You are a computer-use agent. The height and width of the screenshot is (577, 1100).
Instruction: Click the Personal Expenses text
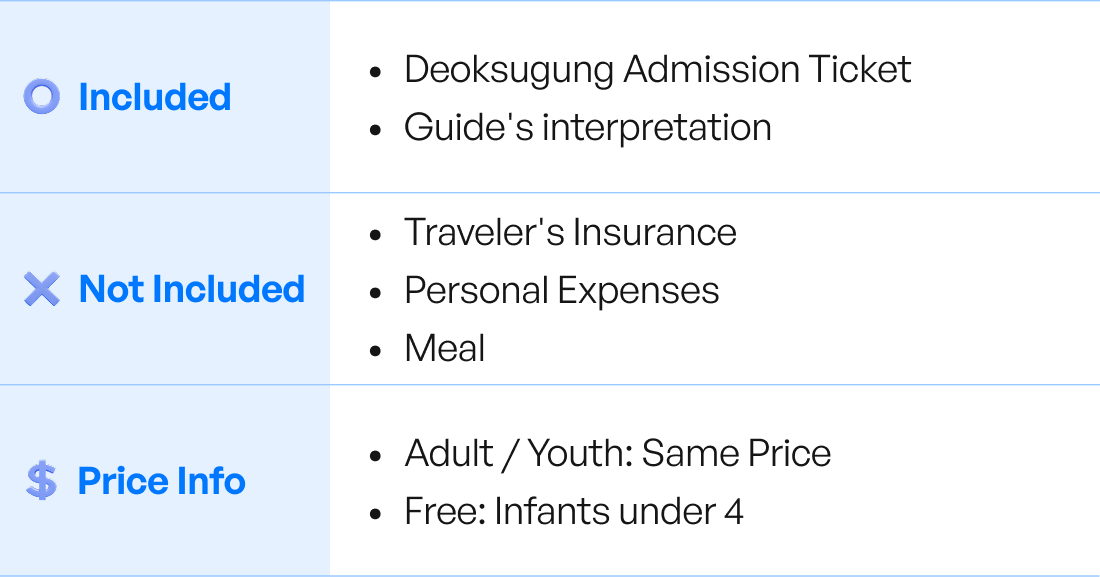[x=561, y=290]
